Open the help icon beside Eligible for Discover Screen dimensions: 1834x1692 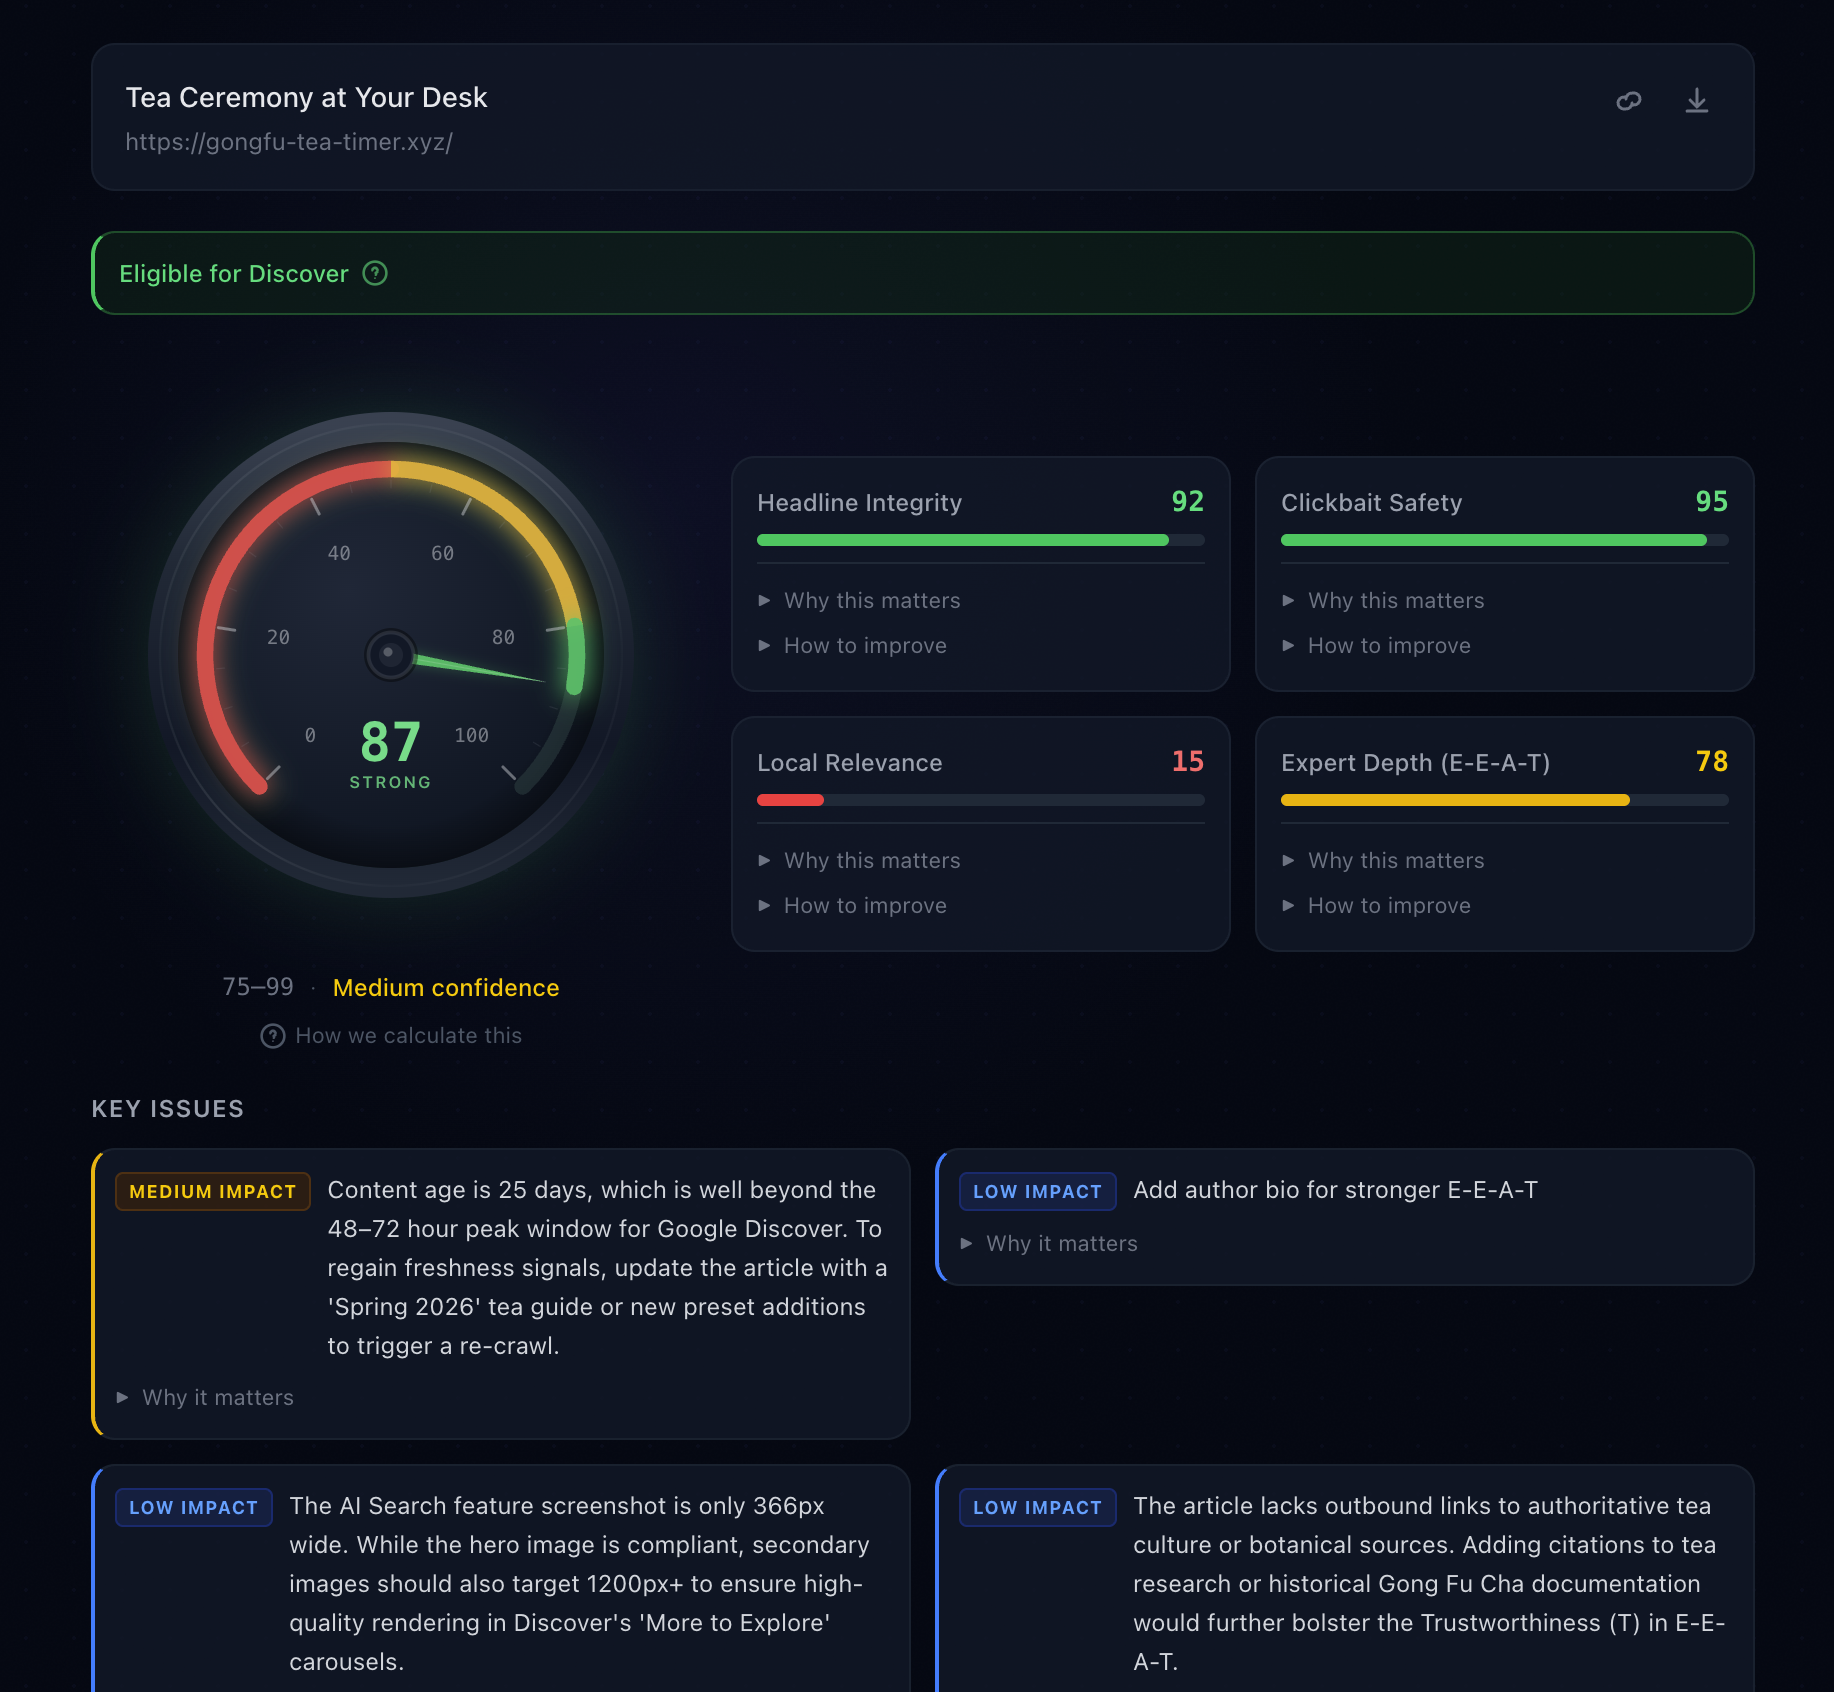coord(375,273)
